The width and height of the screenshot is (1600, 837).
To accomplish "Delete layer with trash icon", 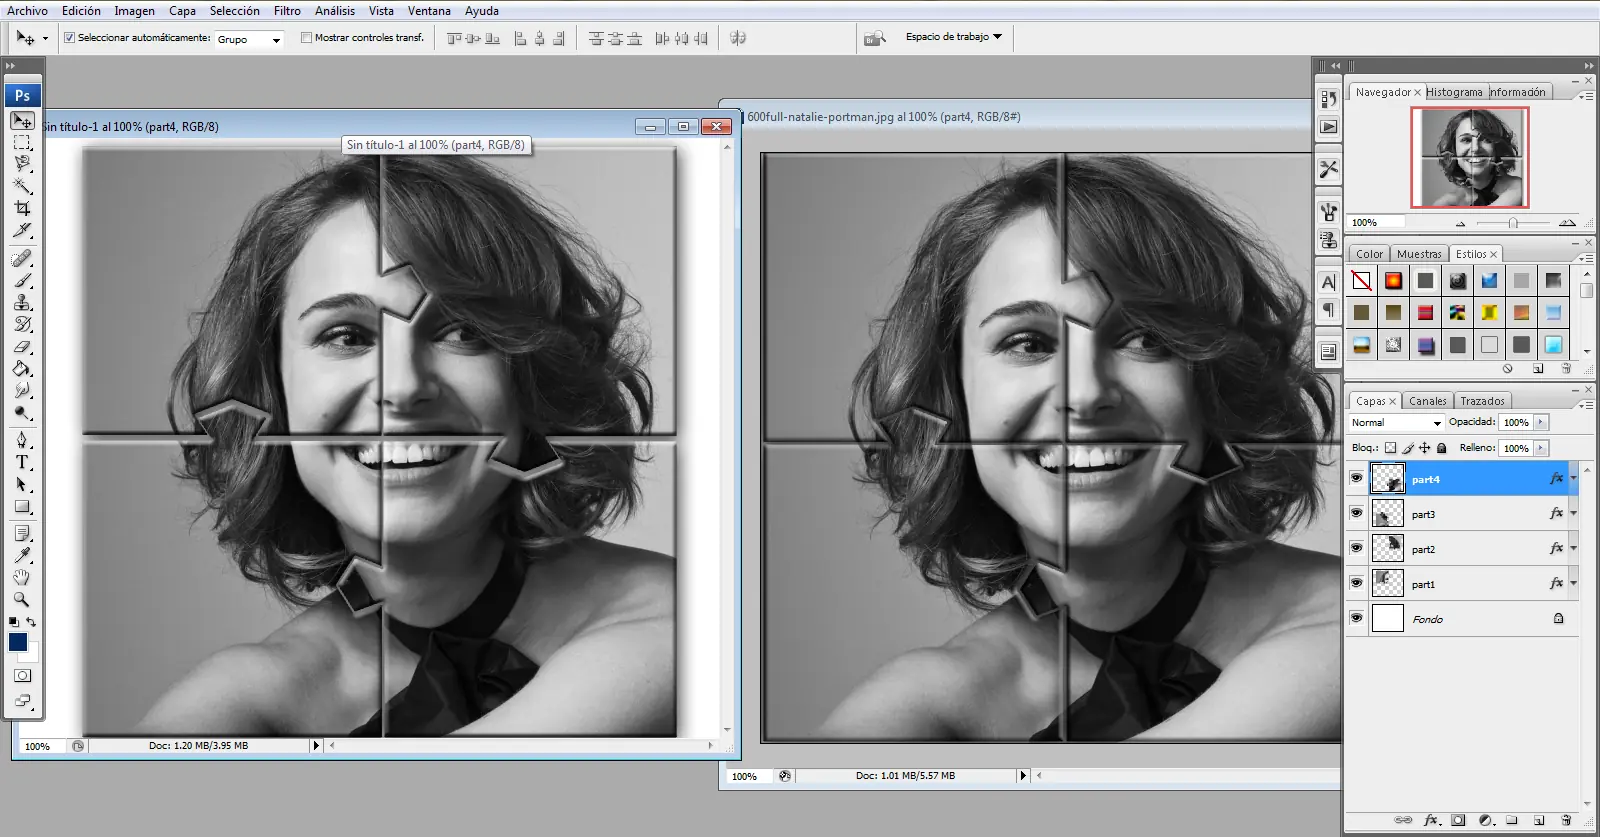I will click(1566, 820).
